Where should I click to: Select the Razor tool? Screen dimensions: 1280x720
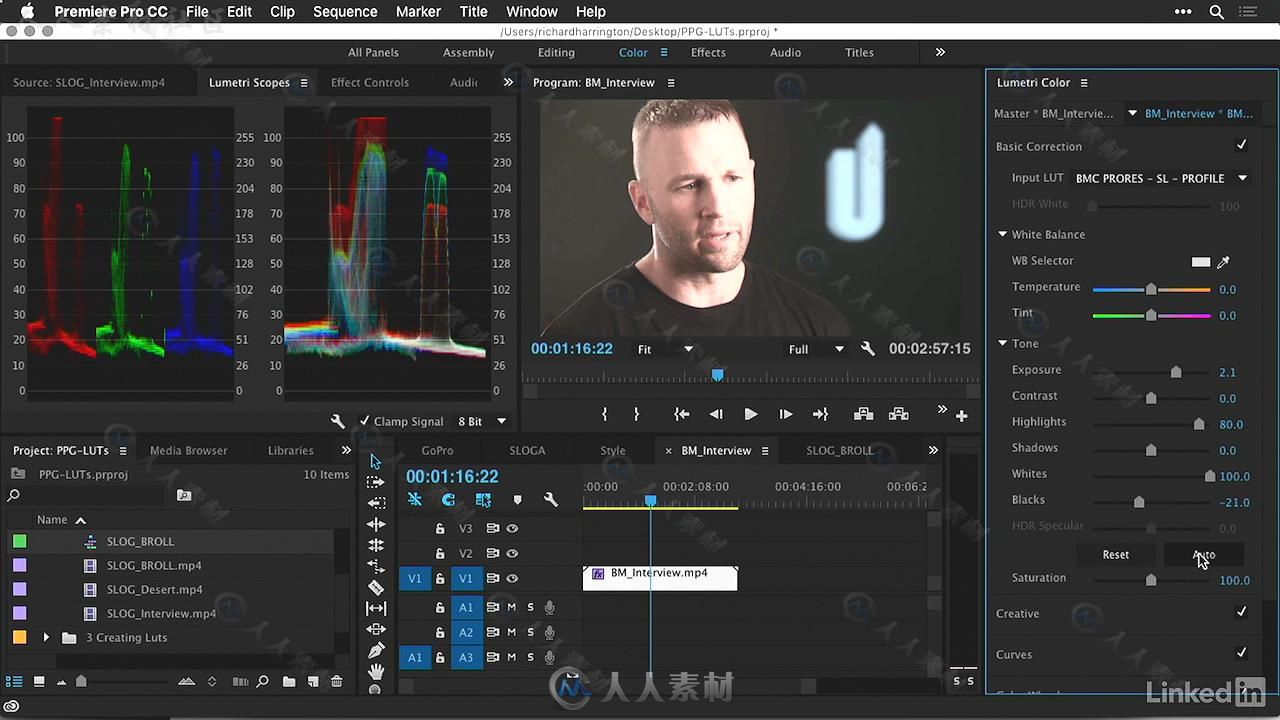(376, 587)
